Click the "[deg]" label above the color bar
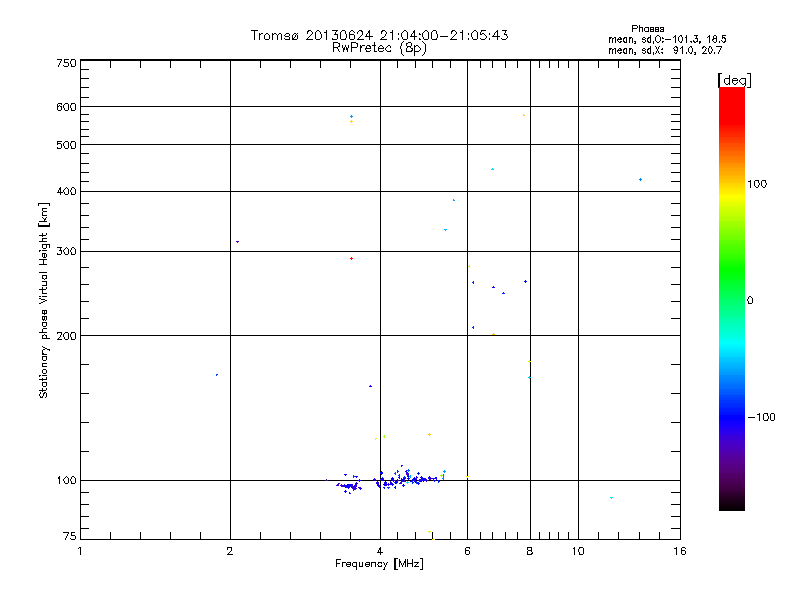Viewport: 800px width, 600px height. (x=734, y=80)
